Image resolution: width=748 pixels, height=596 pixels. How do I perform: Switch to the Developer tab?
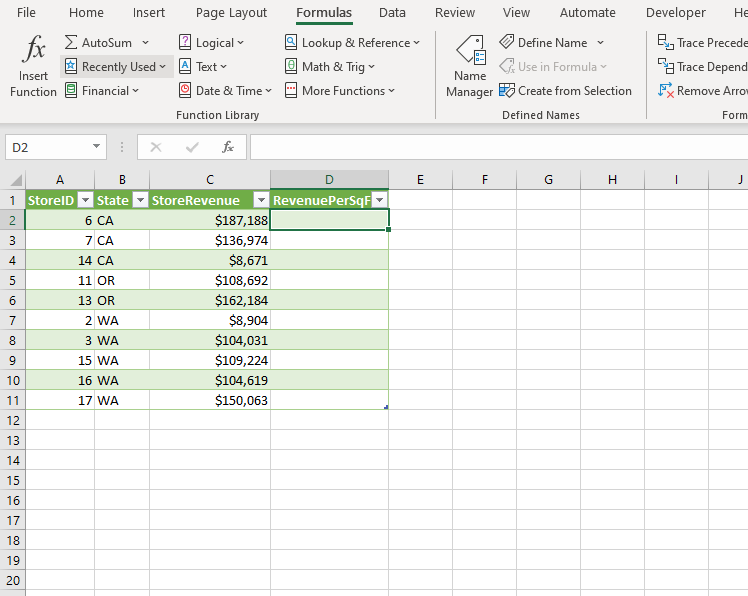(675, 12)
